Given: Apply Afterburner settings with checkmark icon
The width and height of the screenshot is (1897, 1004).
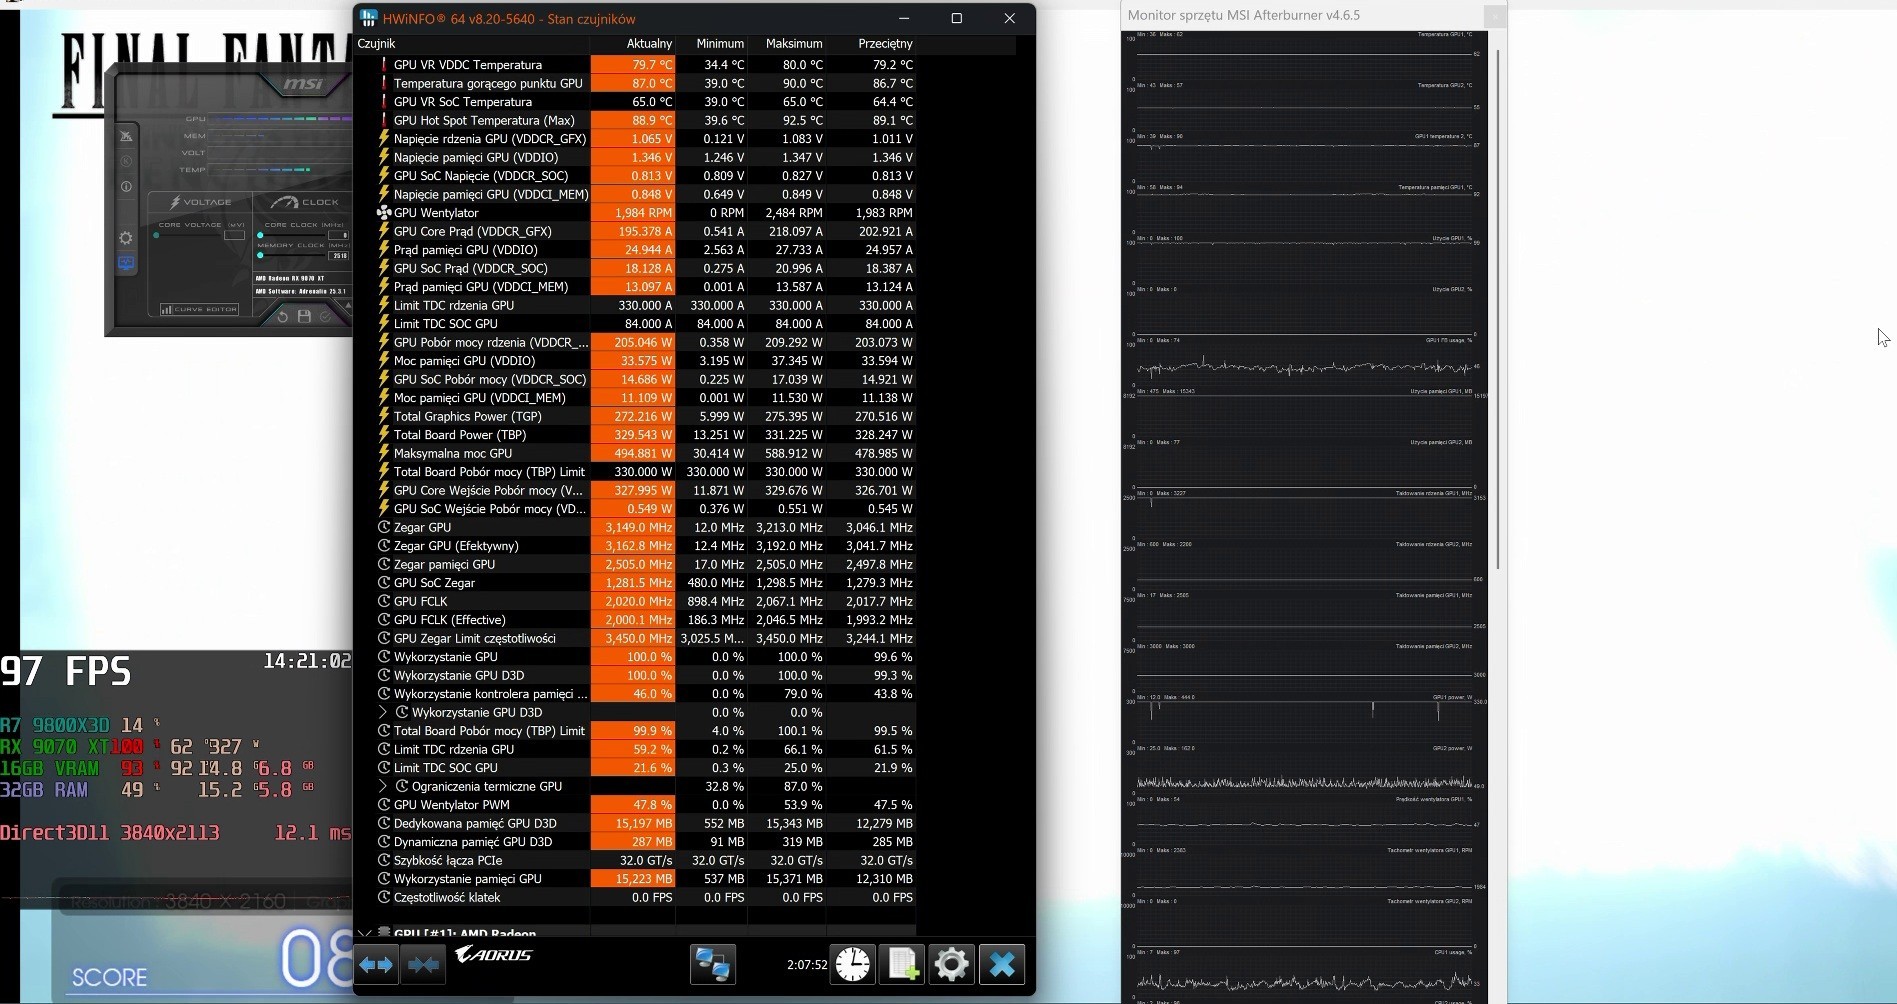Looking at the screenshot, I should [x=325, y=317].
